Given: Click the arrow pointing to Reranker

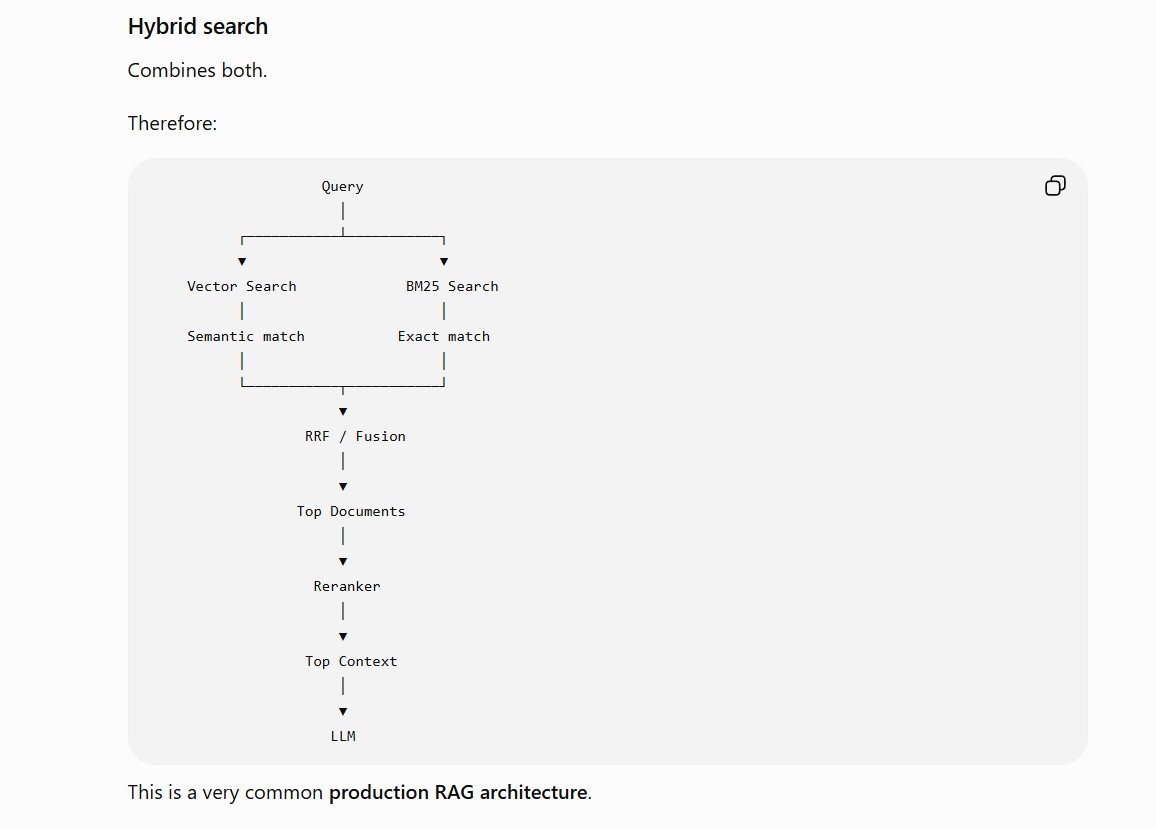Looking at the screenshot, I should pyautogui.click(x=343, y=562).
